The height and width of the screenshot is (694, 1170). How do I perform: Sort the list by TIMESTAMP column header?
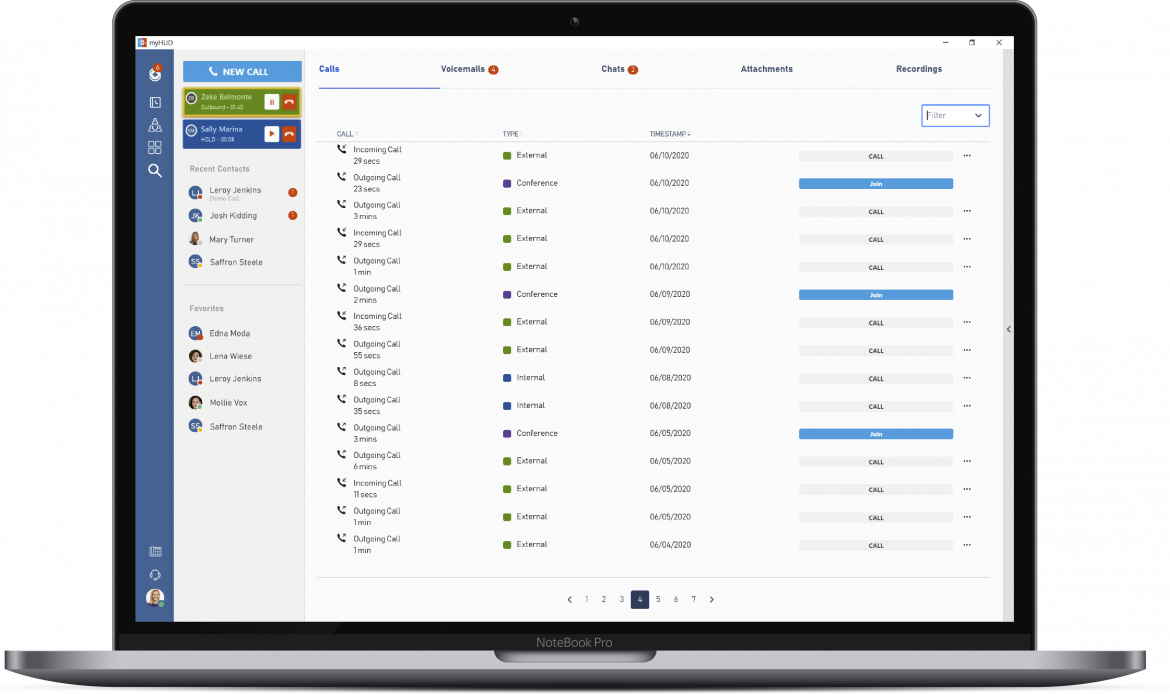coord(669,134)
